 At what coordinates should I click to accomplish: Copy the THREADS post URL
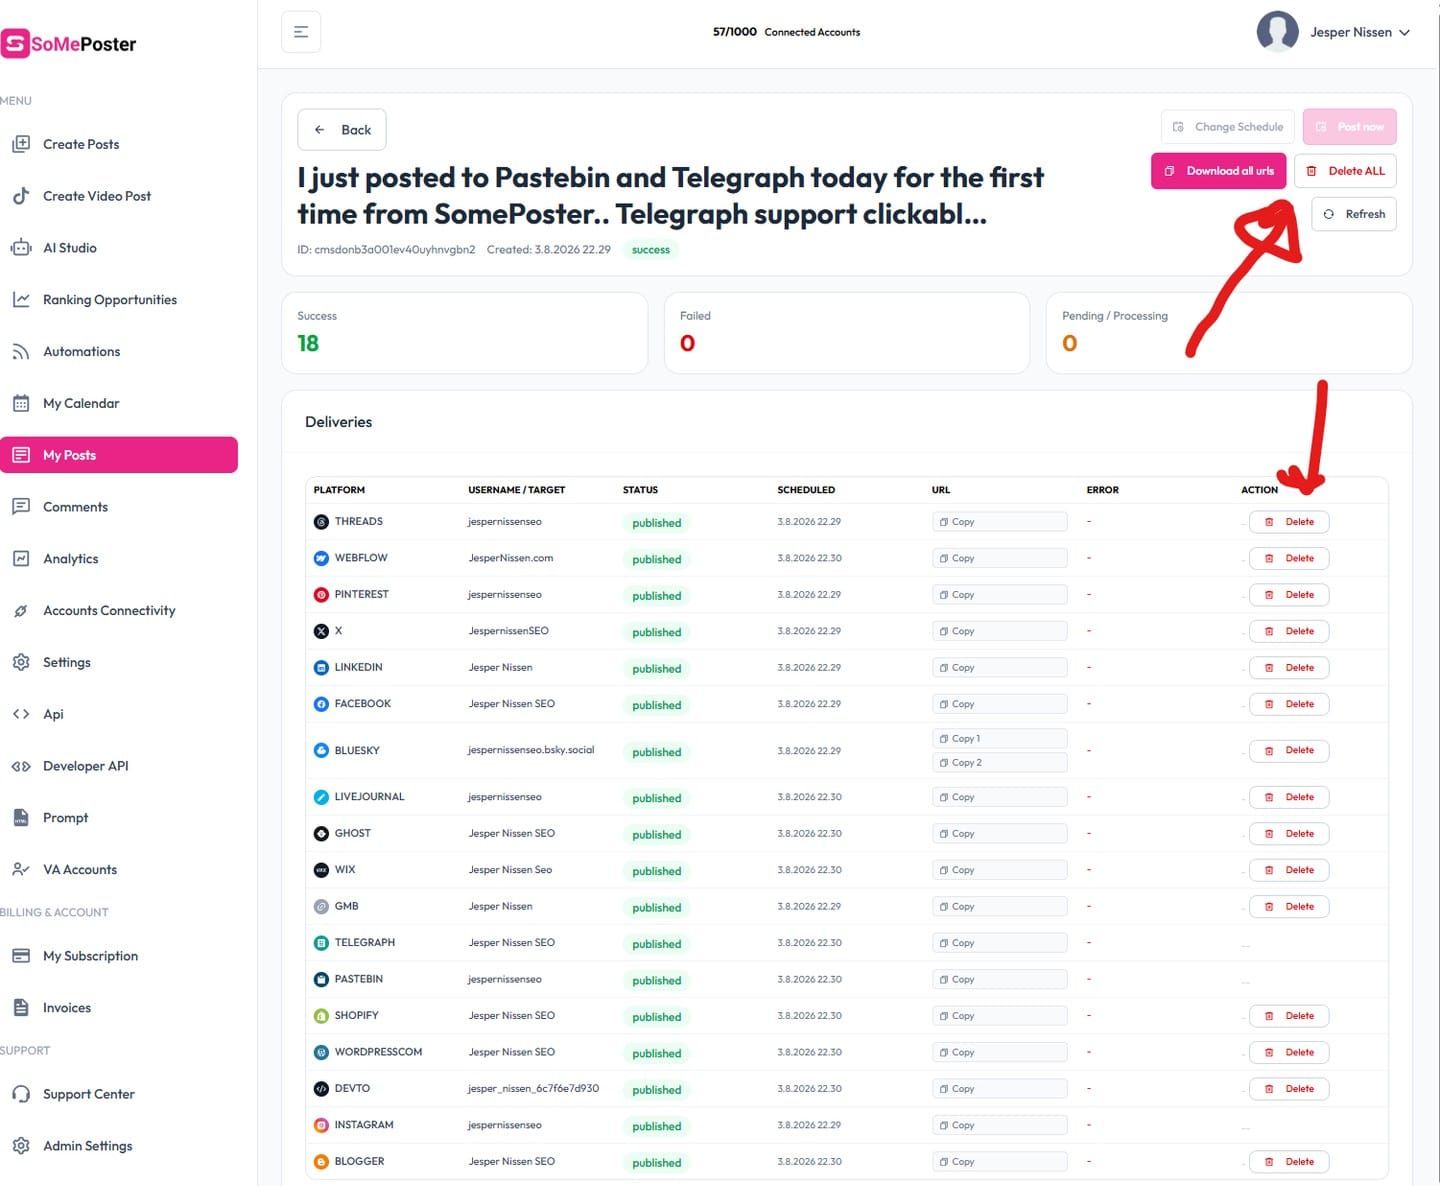[x=999, y=522]
